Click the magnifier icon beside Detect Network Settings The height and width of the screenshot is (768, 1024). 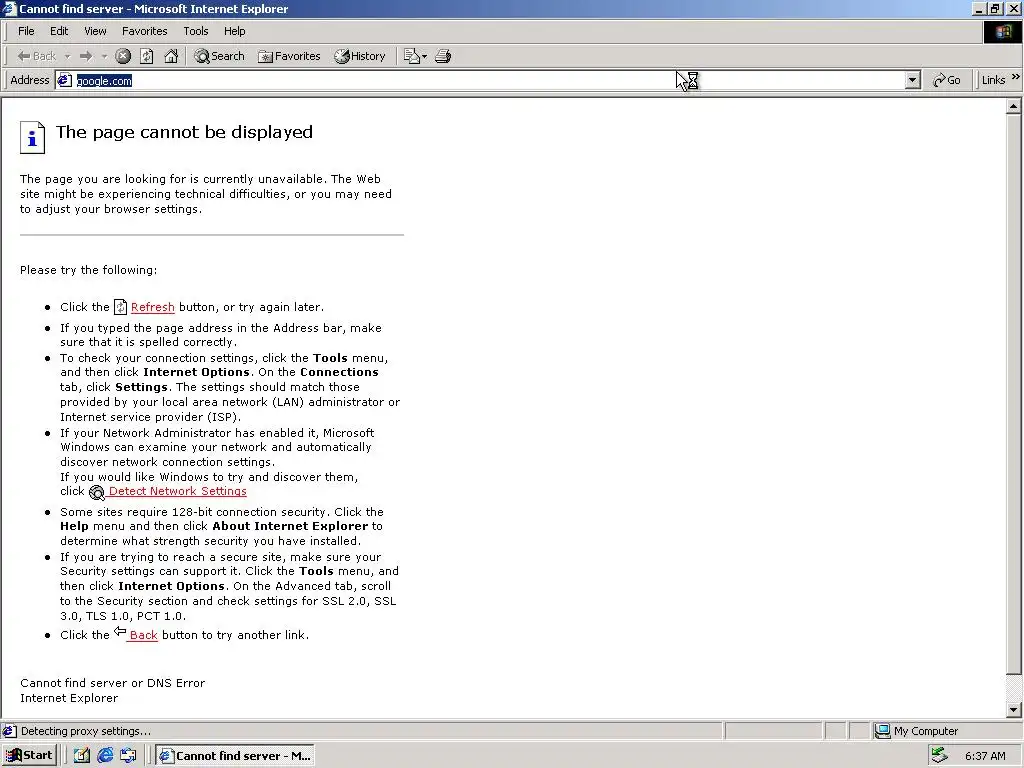pyautogui.click(x=97, y=492)
